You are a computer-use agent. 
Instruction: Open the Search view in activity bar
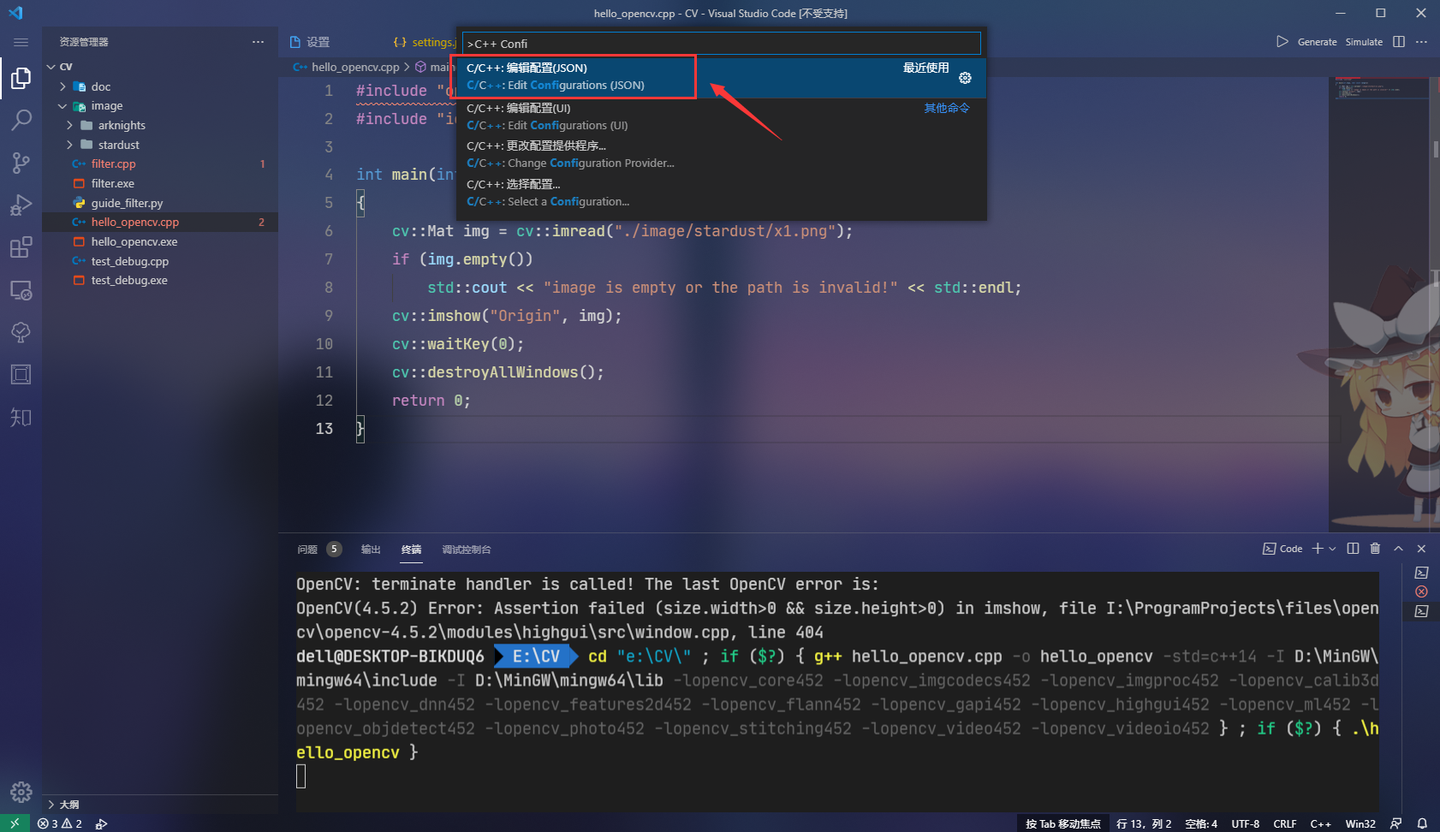pyautogui.click(x=20, y=120)
